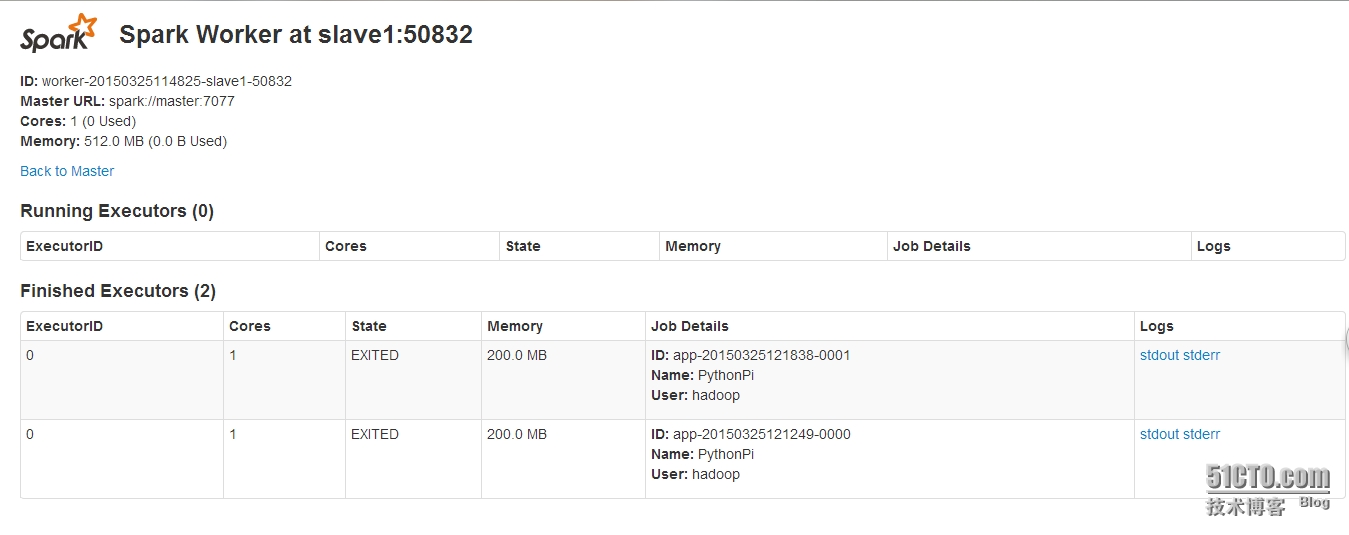The height and width of the screenshot is (535, 1349).
Task: Click User: hadoop in app-20150325121249-0000 row
Action: (696, 474)
